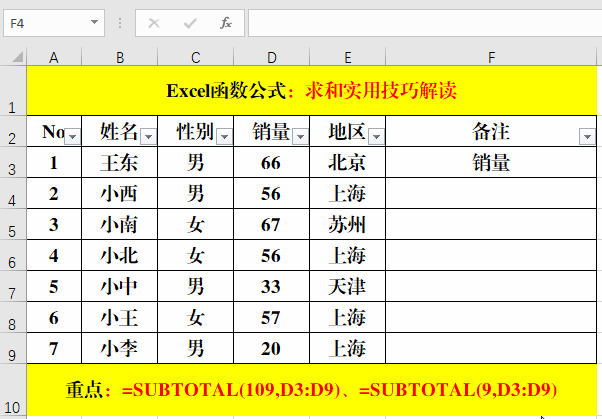Select the cell containing 小李
This screenshot has height=419, width=602.
(119, 348)
